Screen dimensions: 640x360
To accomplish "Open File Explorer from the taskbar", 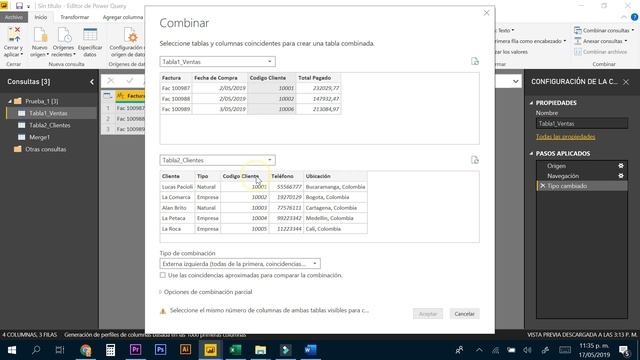I will pos(260,350).
